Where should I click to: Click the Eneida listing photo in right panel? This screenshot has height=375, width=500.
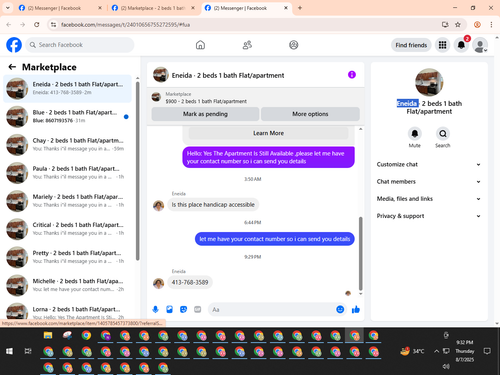pos(429,82)
